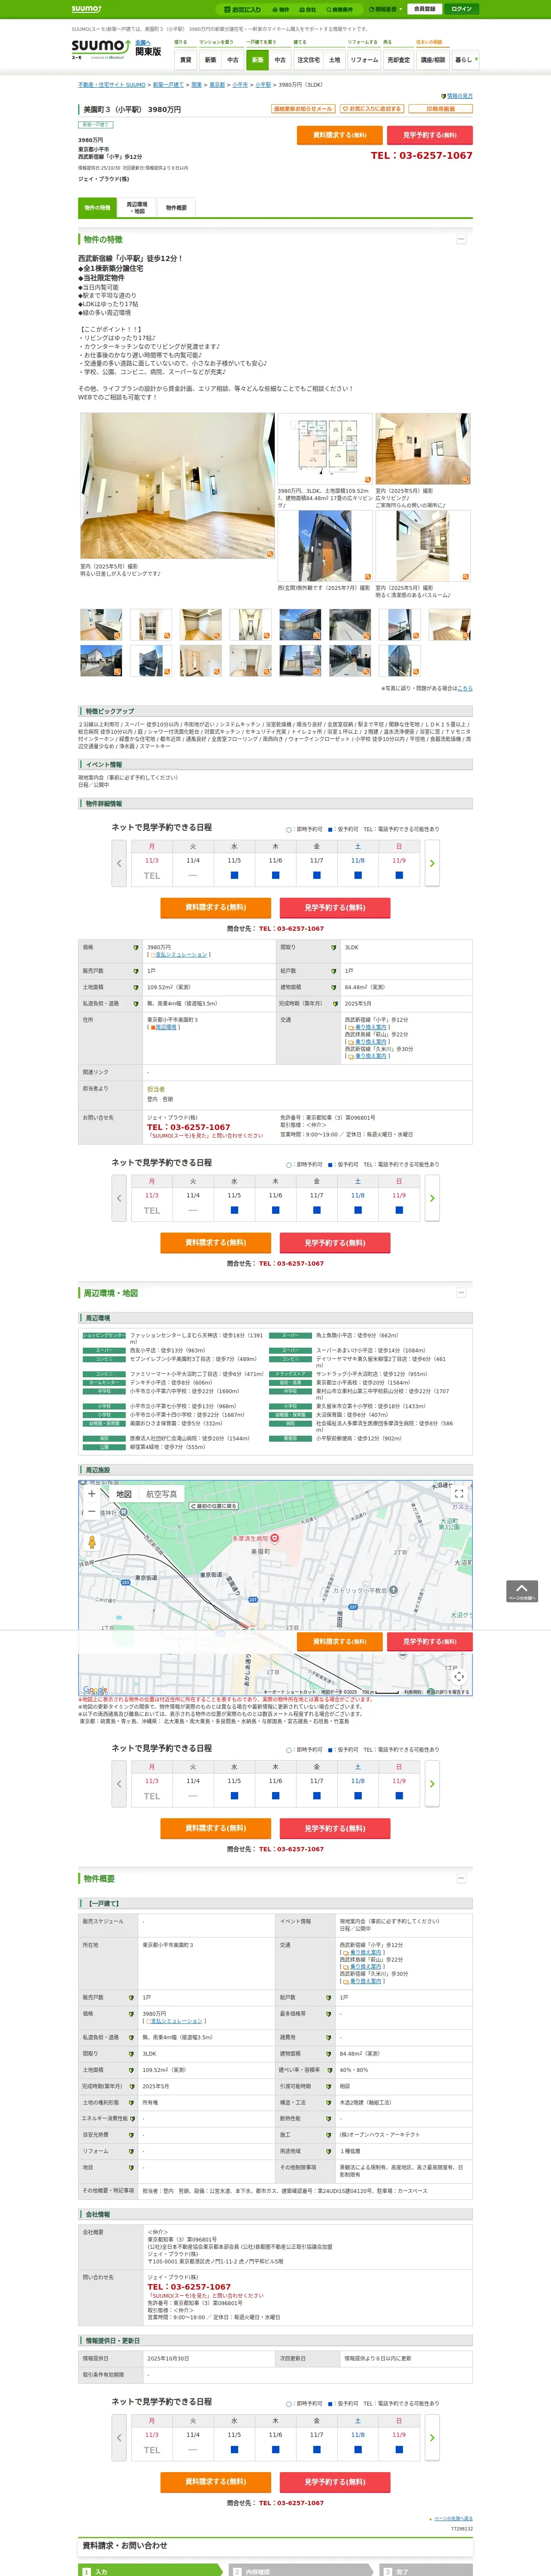
Task: Open the exterior photo dated 2025年7月
Action: point(324,547)
